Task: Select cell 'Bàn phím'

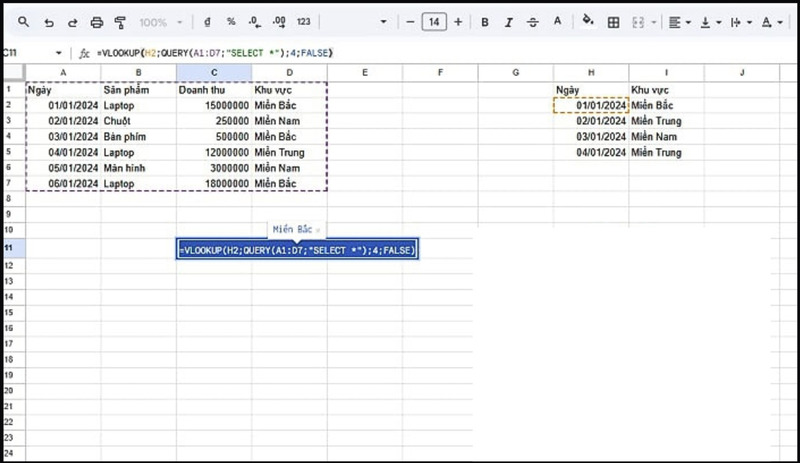Action: [138, 137]
